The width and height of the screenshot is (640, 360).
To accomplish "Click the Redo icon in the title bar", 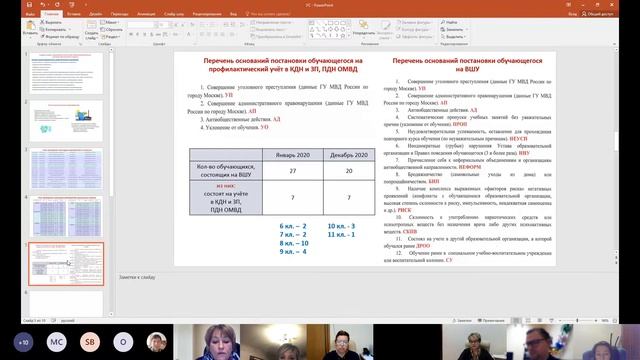I will [x=57, y=5].
